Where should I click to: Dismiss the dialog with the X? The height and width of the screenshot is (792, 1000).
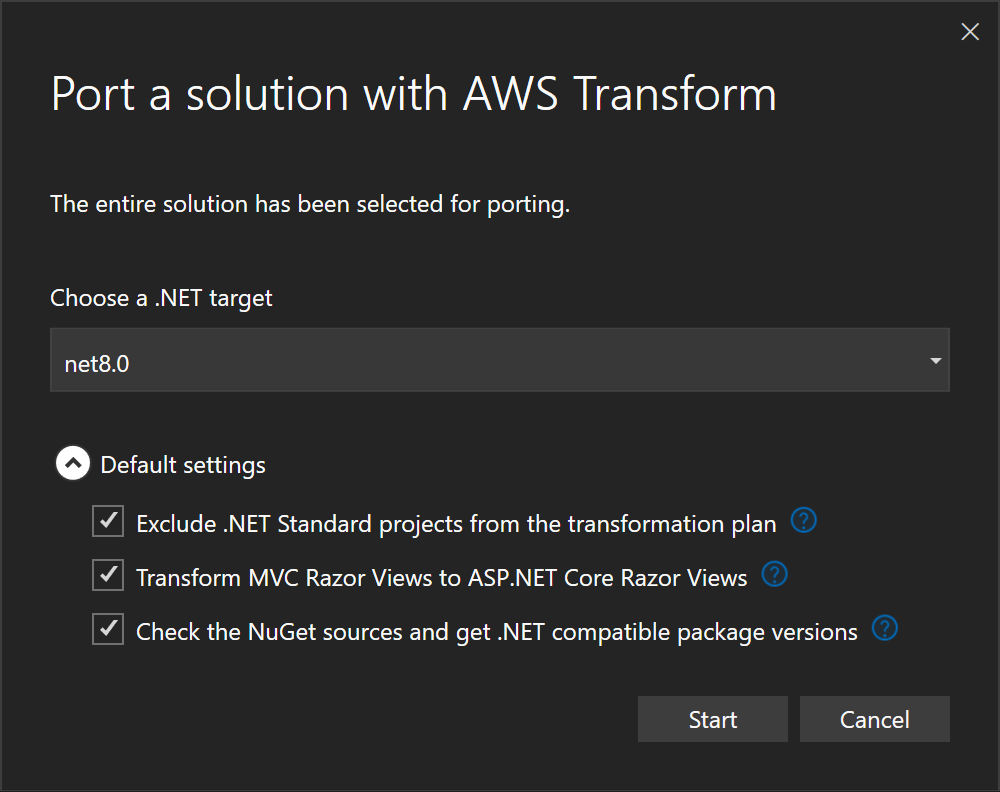pos(969,31)
